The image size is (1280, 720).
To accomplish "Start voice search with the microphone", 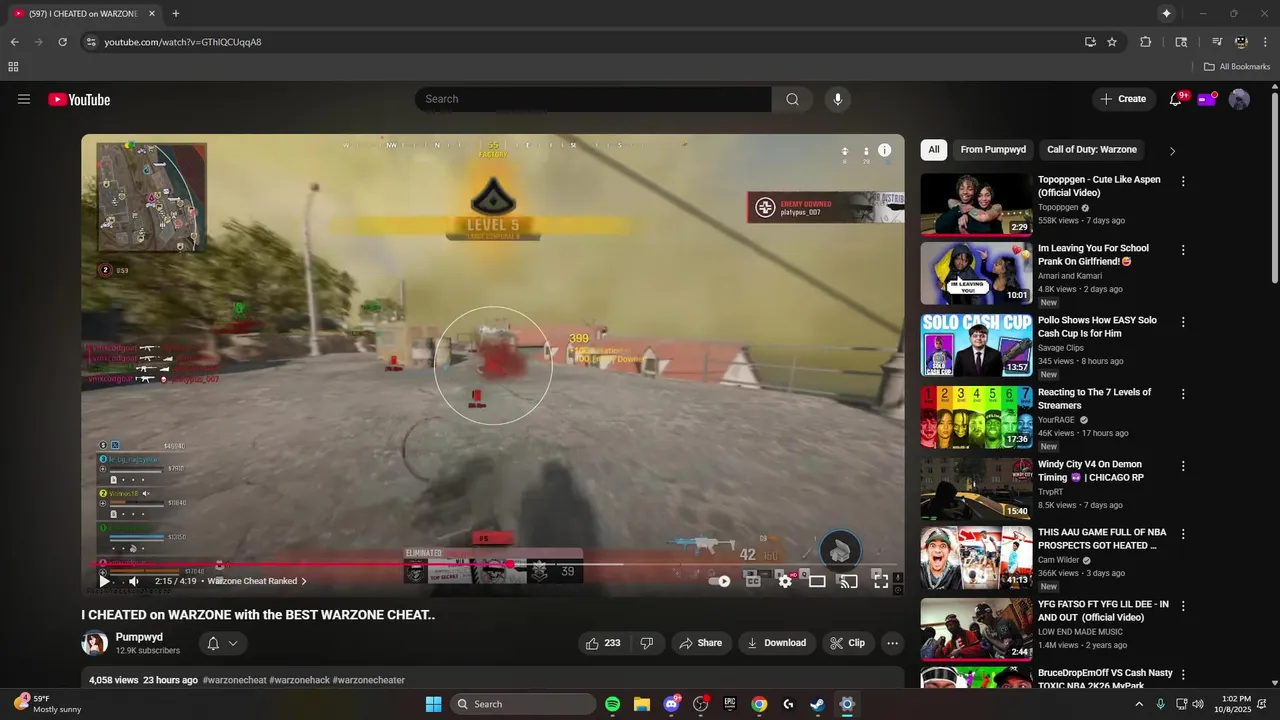I will [838, 99].
